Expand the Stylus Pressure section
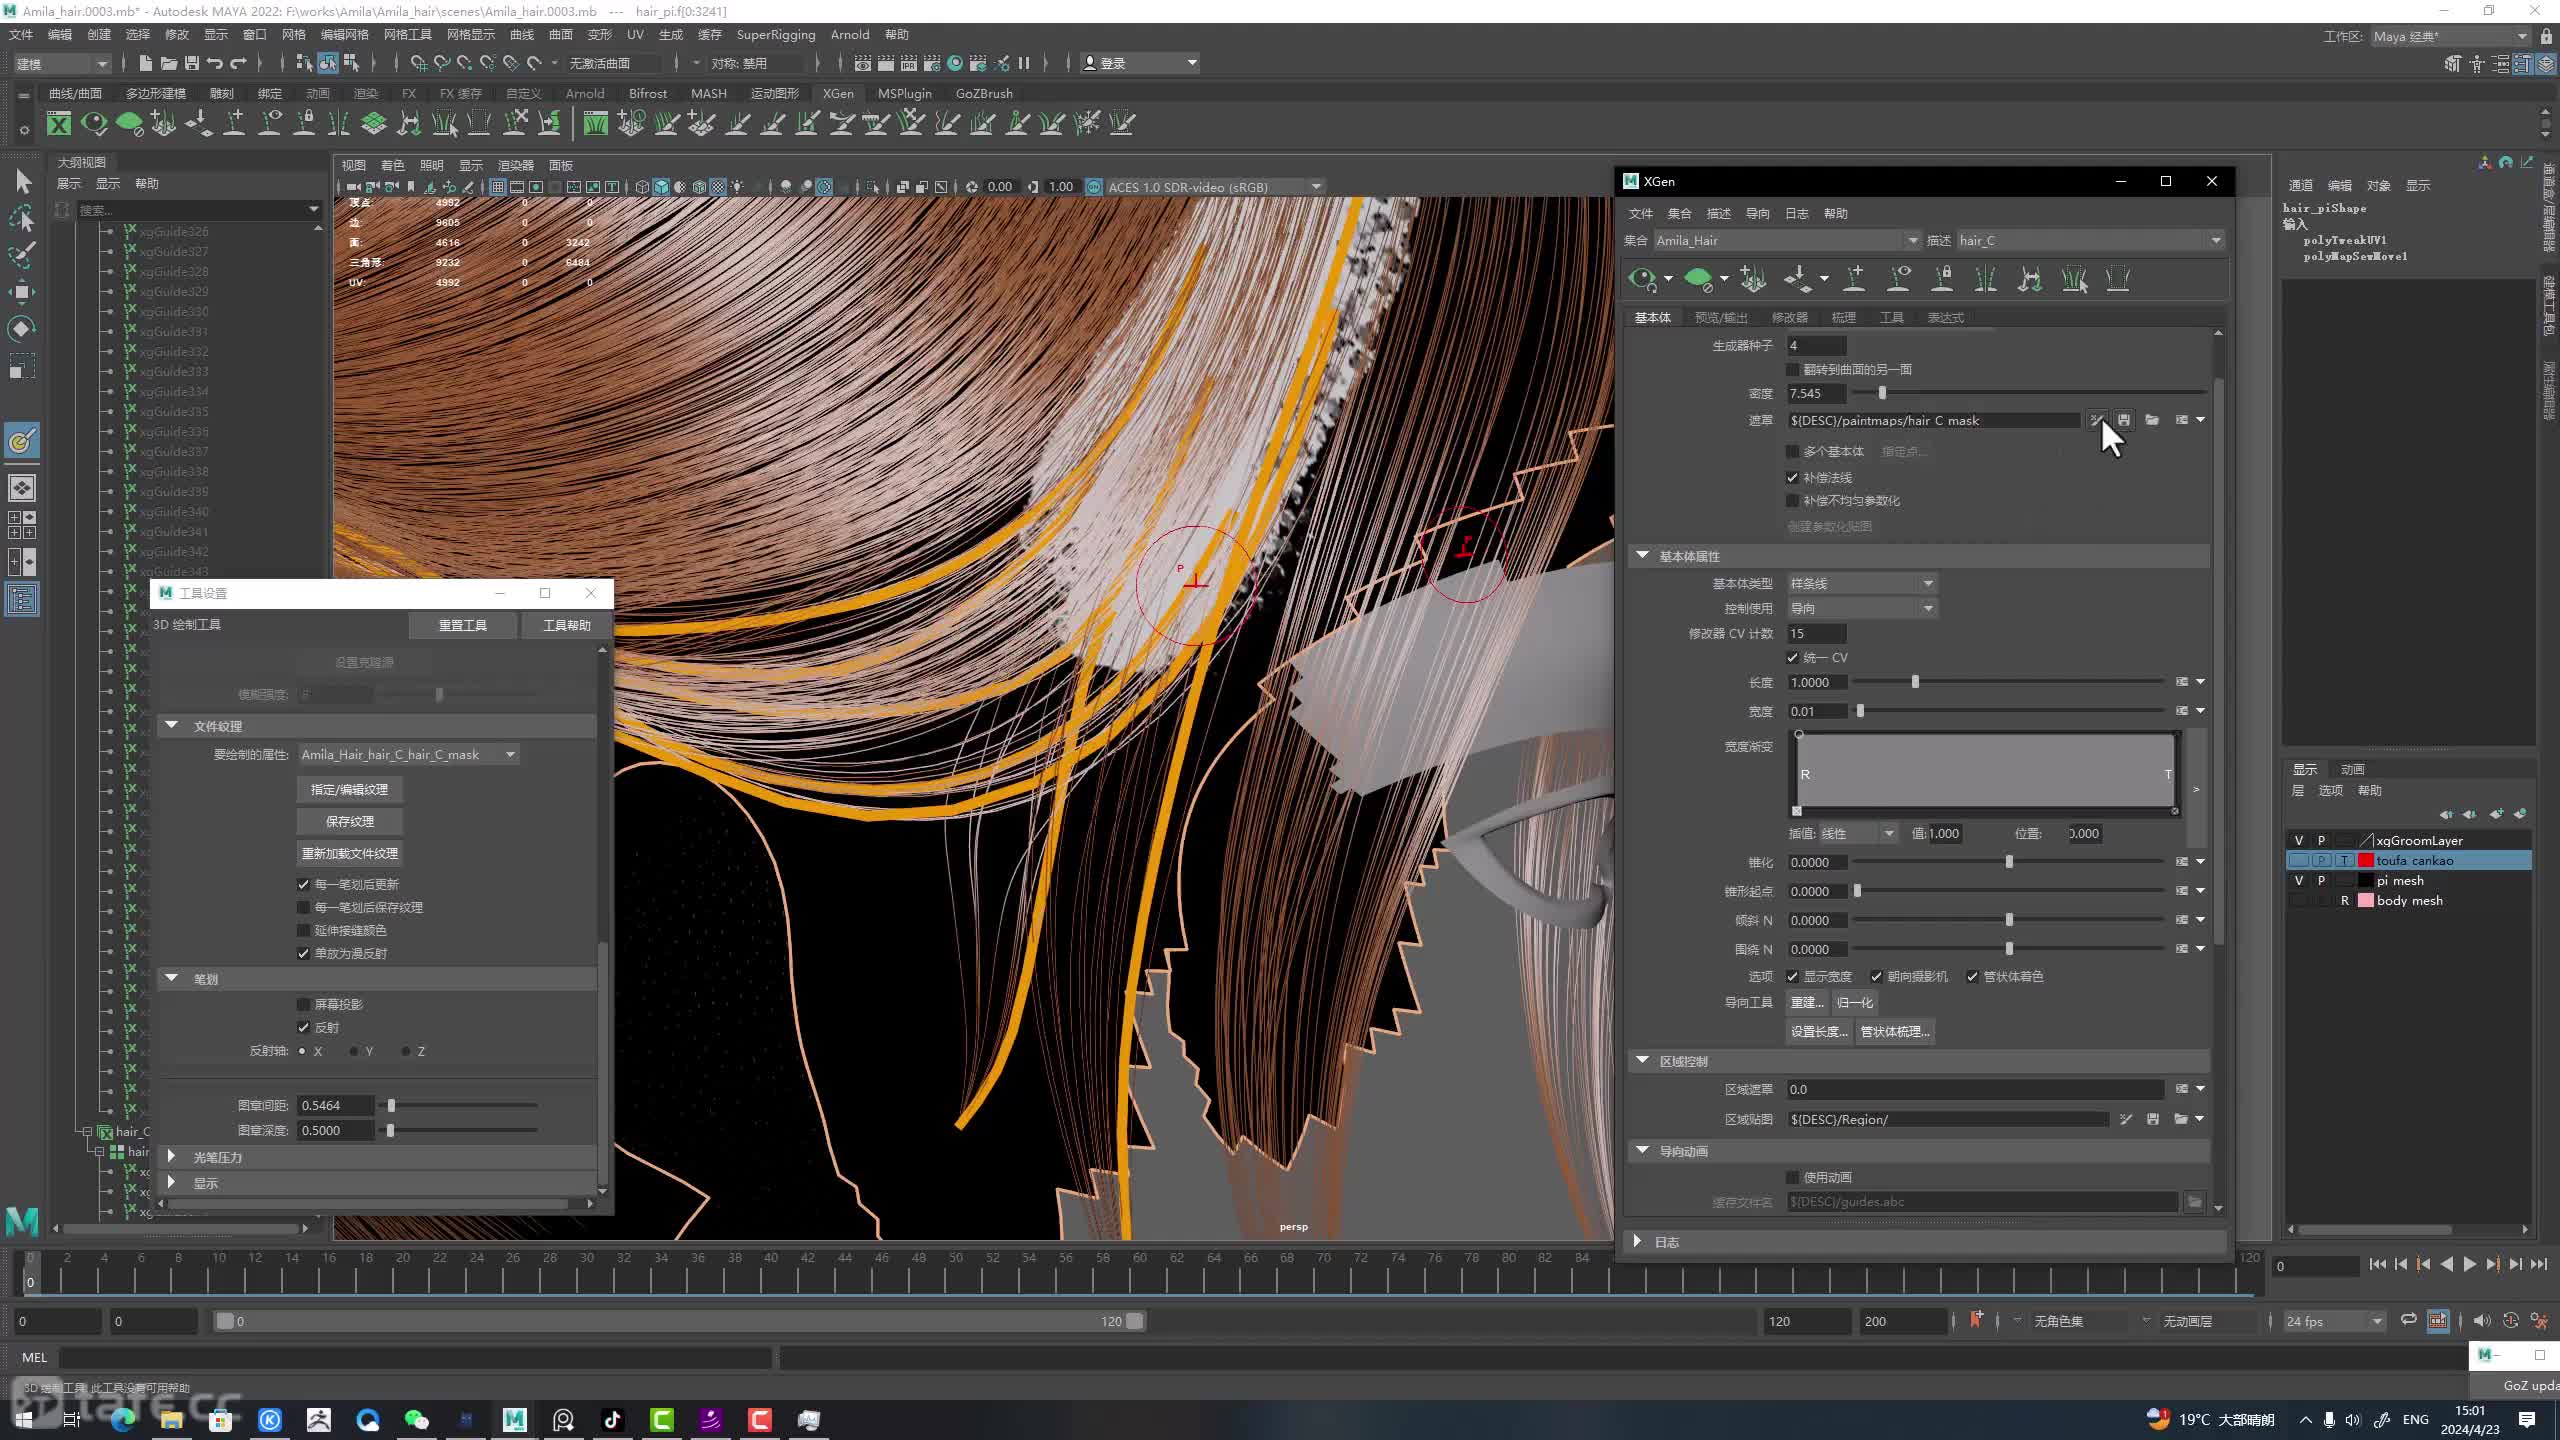The width and height of the screenshot is (2560, 1440). (x=172, y=1157)
